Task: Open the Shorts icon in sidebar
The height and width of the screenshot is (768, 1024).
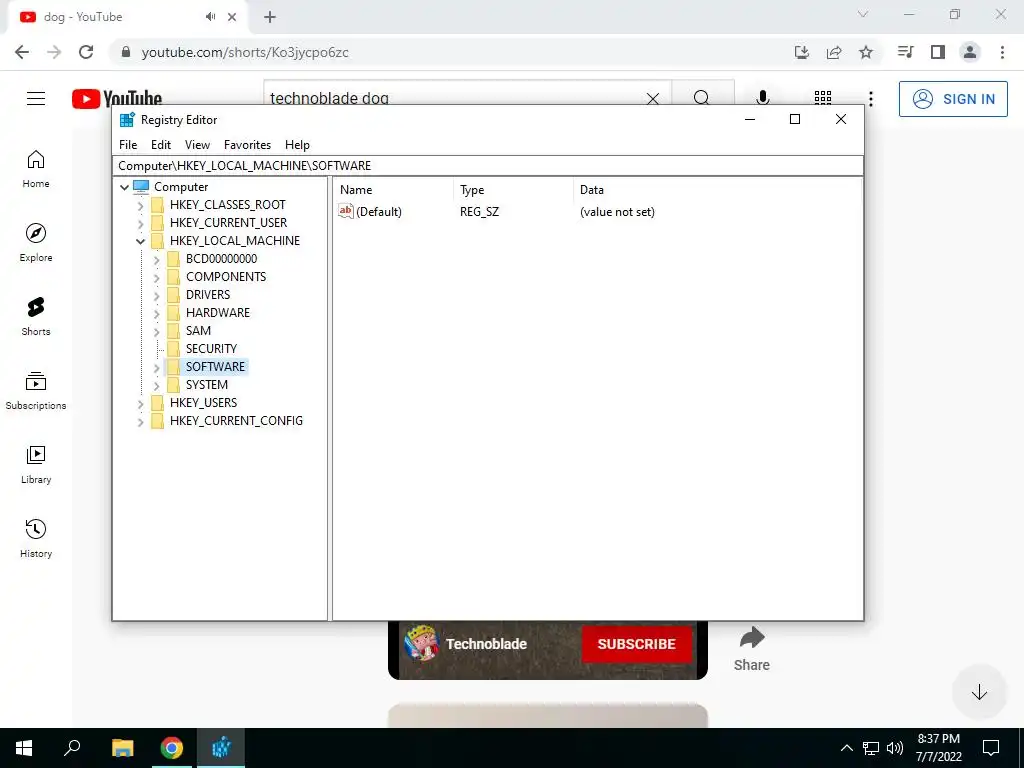Action: point(35,307)
